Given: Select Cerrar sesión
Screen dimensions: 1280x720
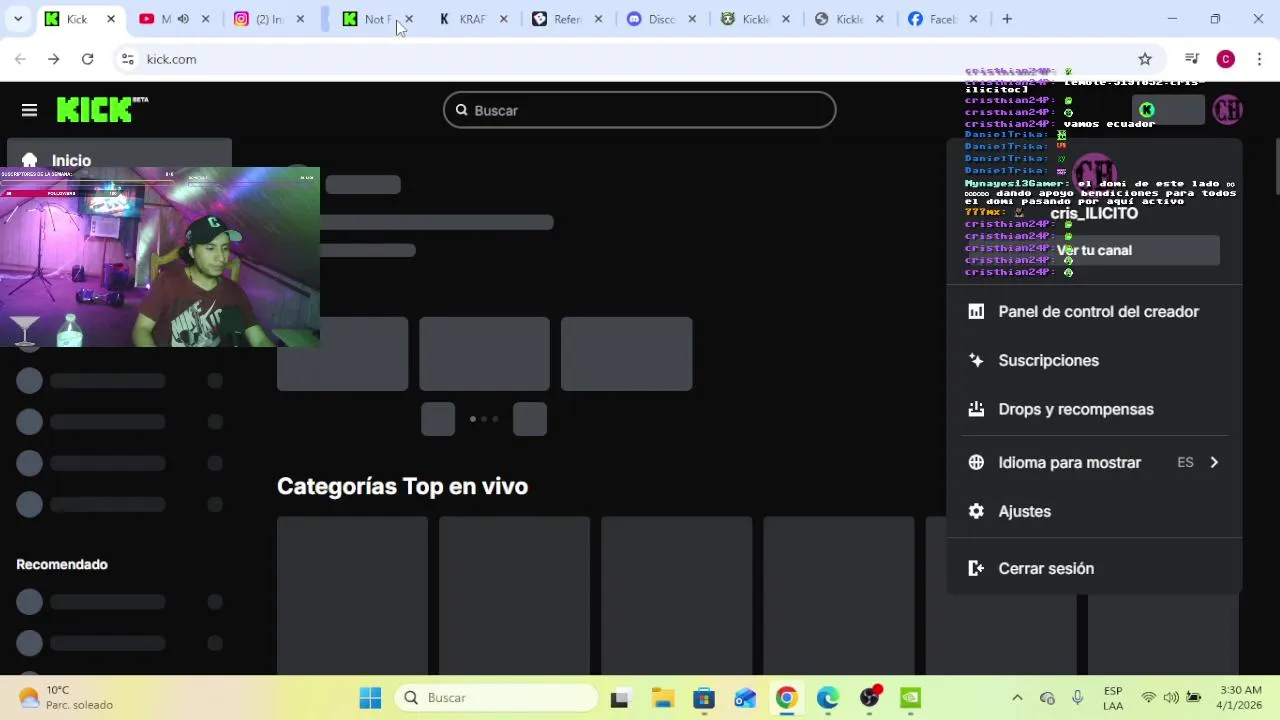Looking at the screenshot, I should click(1094, 569).
